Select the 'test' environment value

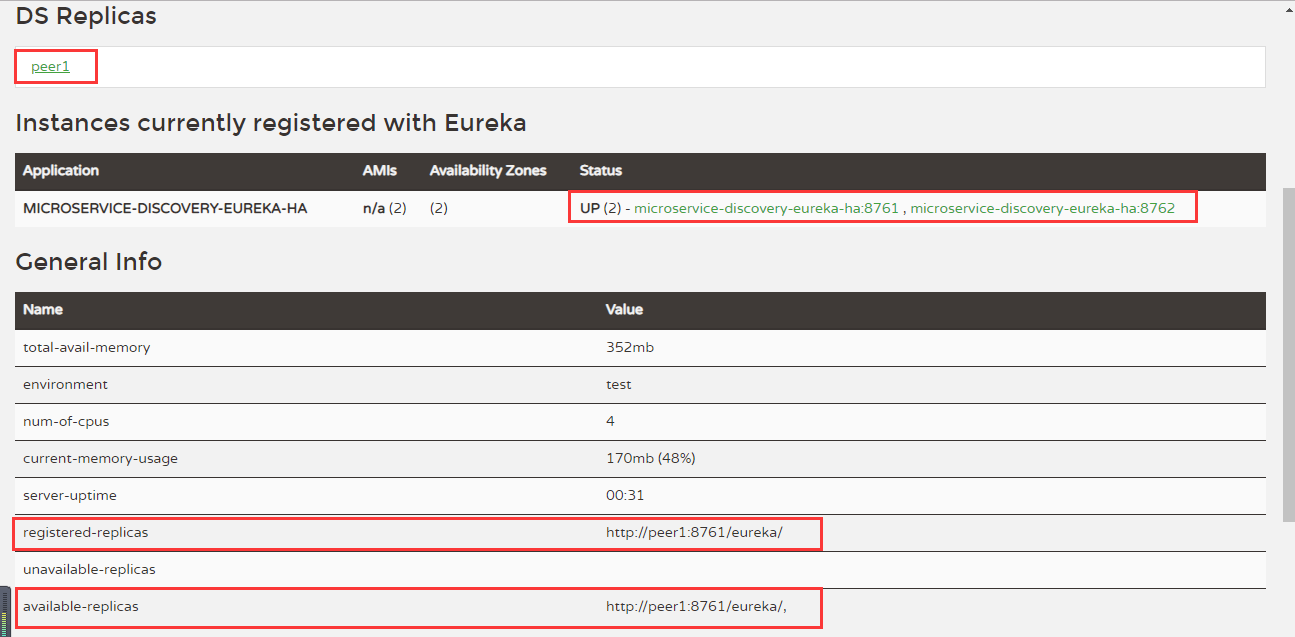point(619,384)
